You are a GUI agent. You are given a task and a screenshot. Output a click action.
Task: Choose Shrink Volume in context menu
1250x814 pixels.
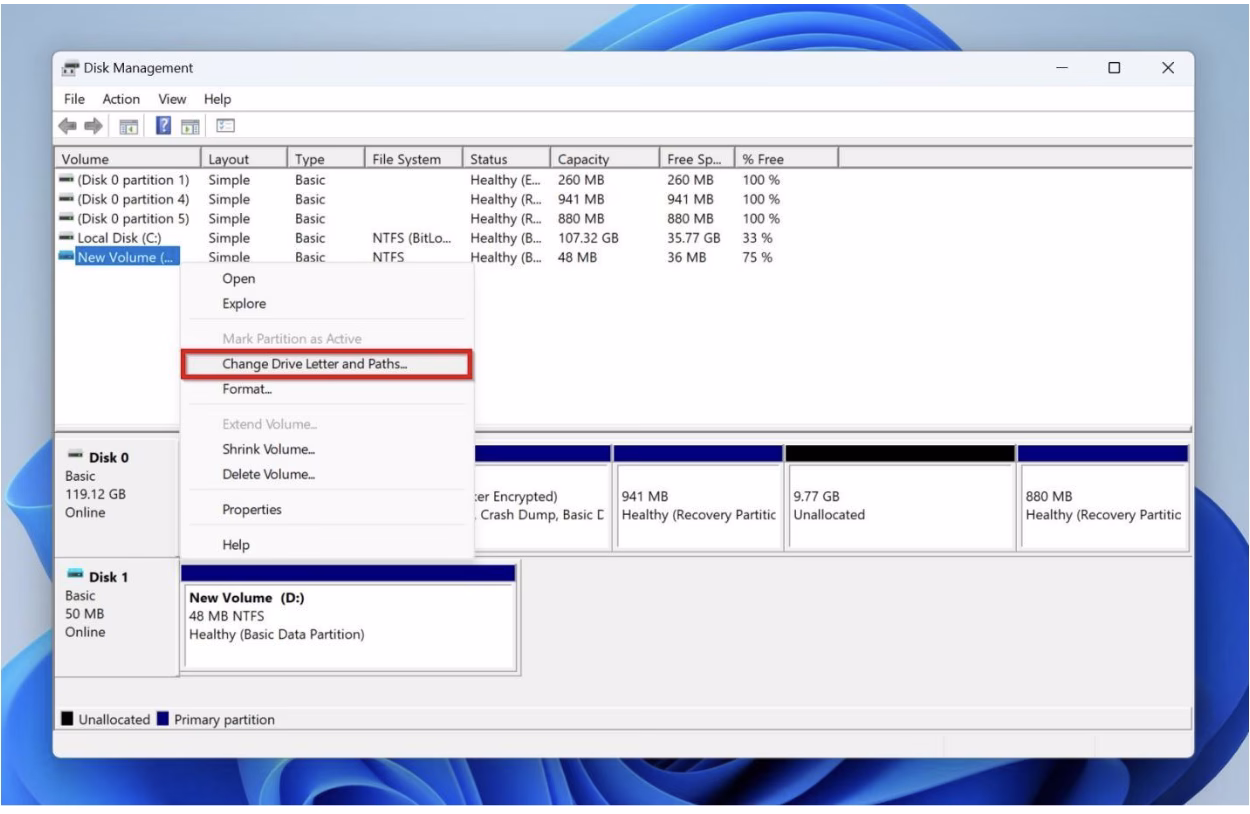[x=268, y=450]
